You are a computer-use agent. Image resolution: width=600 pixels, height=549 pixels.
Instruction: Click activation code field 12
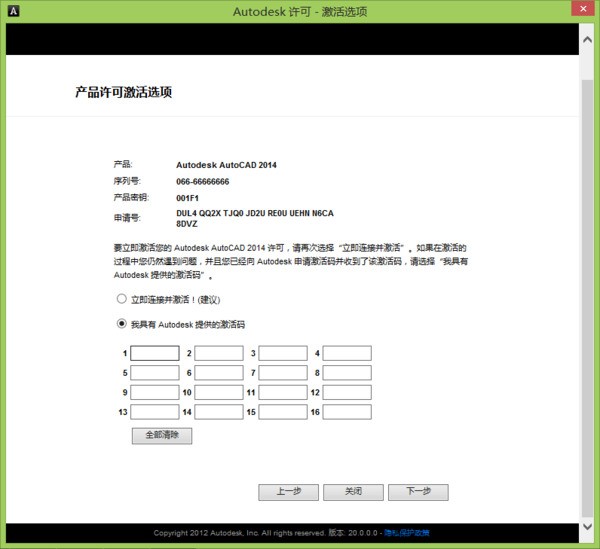pyautogui.click(x=347, y=392)
